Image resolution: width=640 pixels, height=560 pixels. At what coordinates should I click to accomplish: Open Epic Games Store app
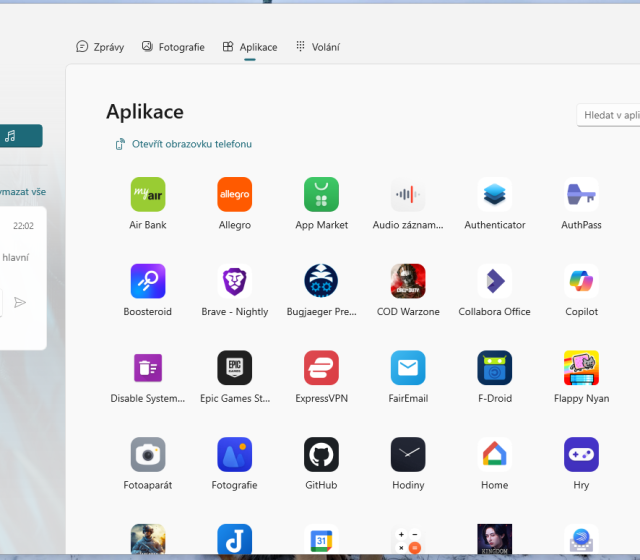point(235,368)
